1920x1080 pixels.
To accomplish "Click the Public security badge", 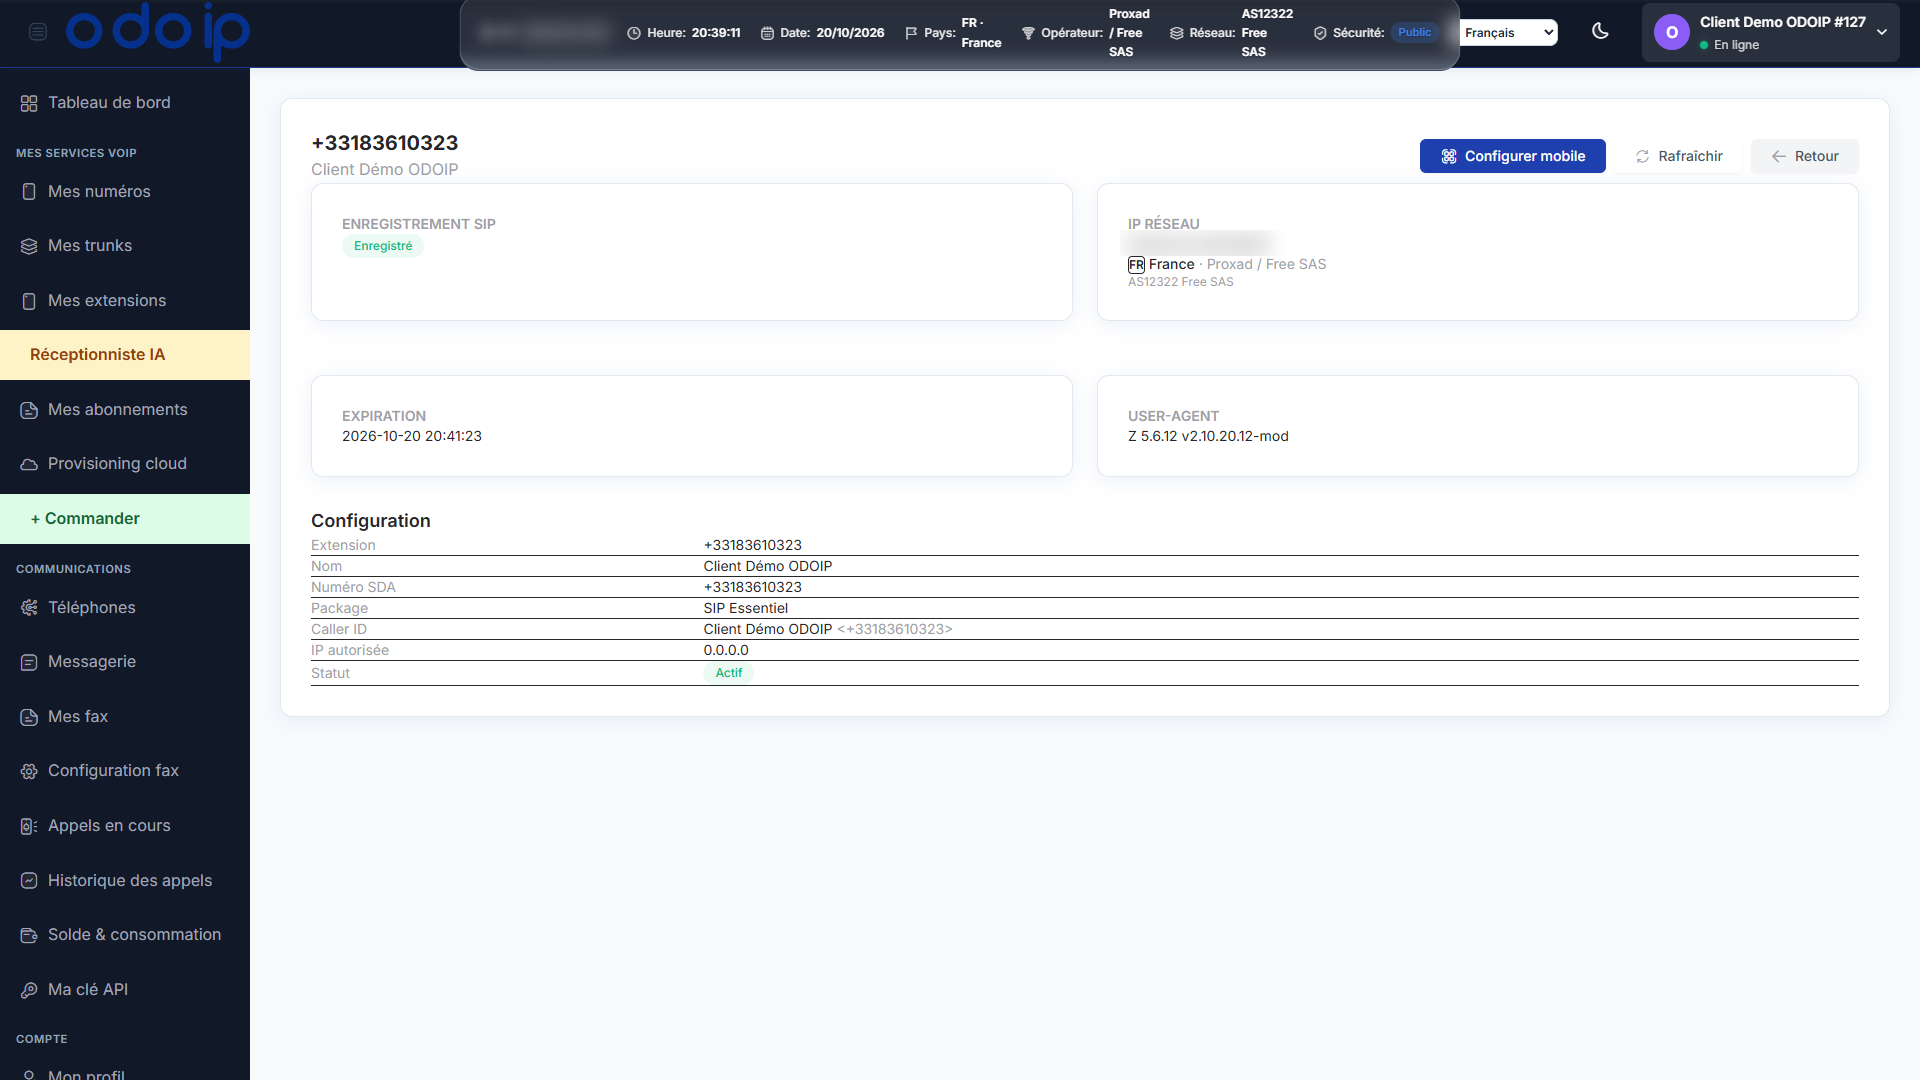I will point(1414,32).
